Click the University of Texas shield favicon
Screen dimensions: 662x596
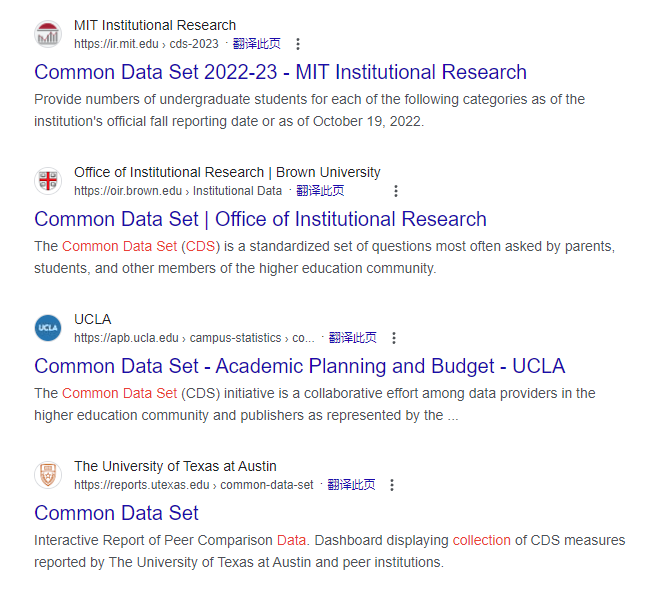click(x=48, y=474)
